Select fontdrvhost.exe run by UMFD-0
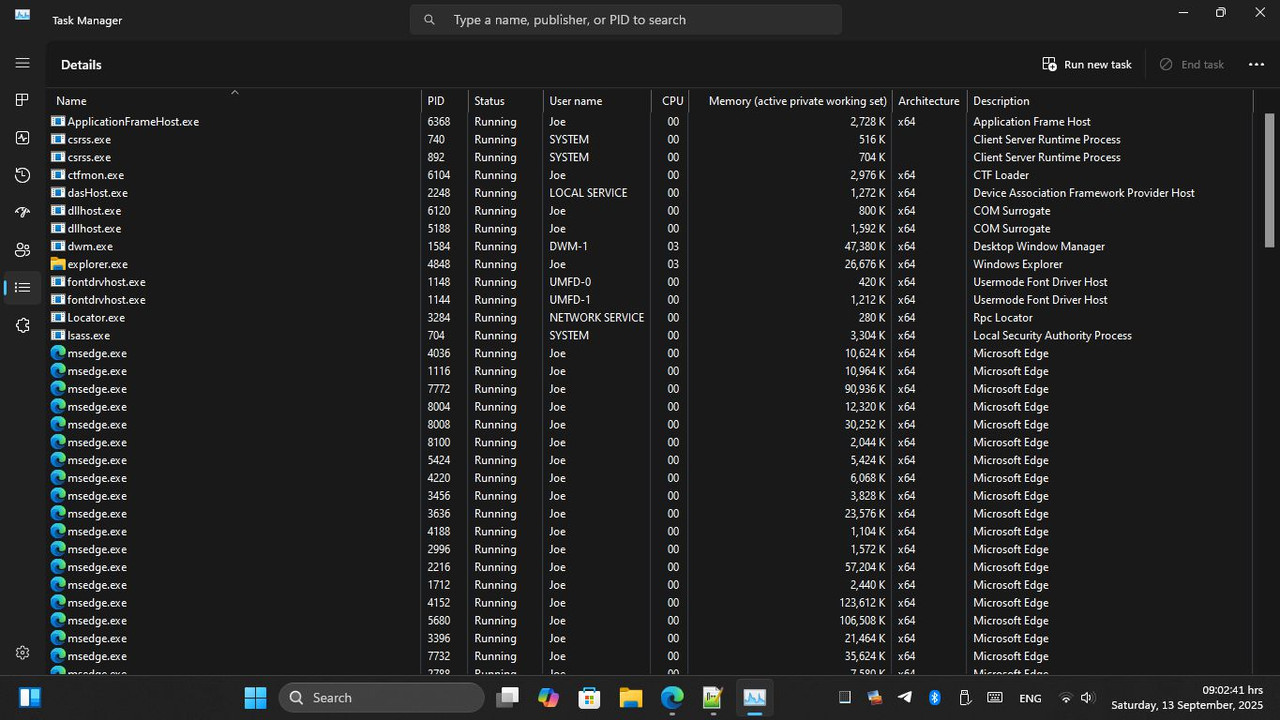Viewport: 1280px width, 720px height. tap(651, 282)
